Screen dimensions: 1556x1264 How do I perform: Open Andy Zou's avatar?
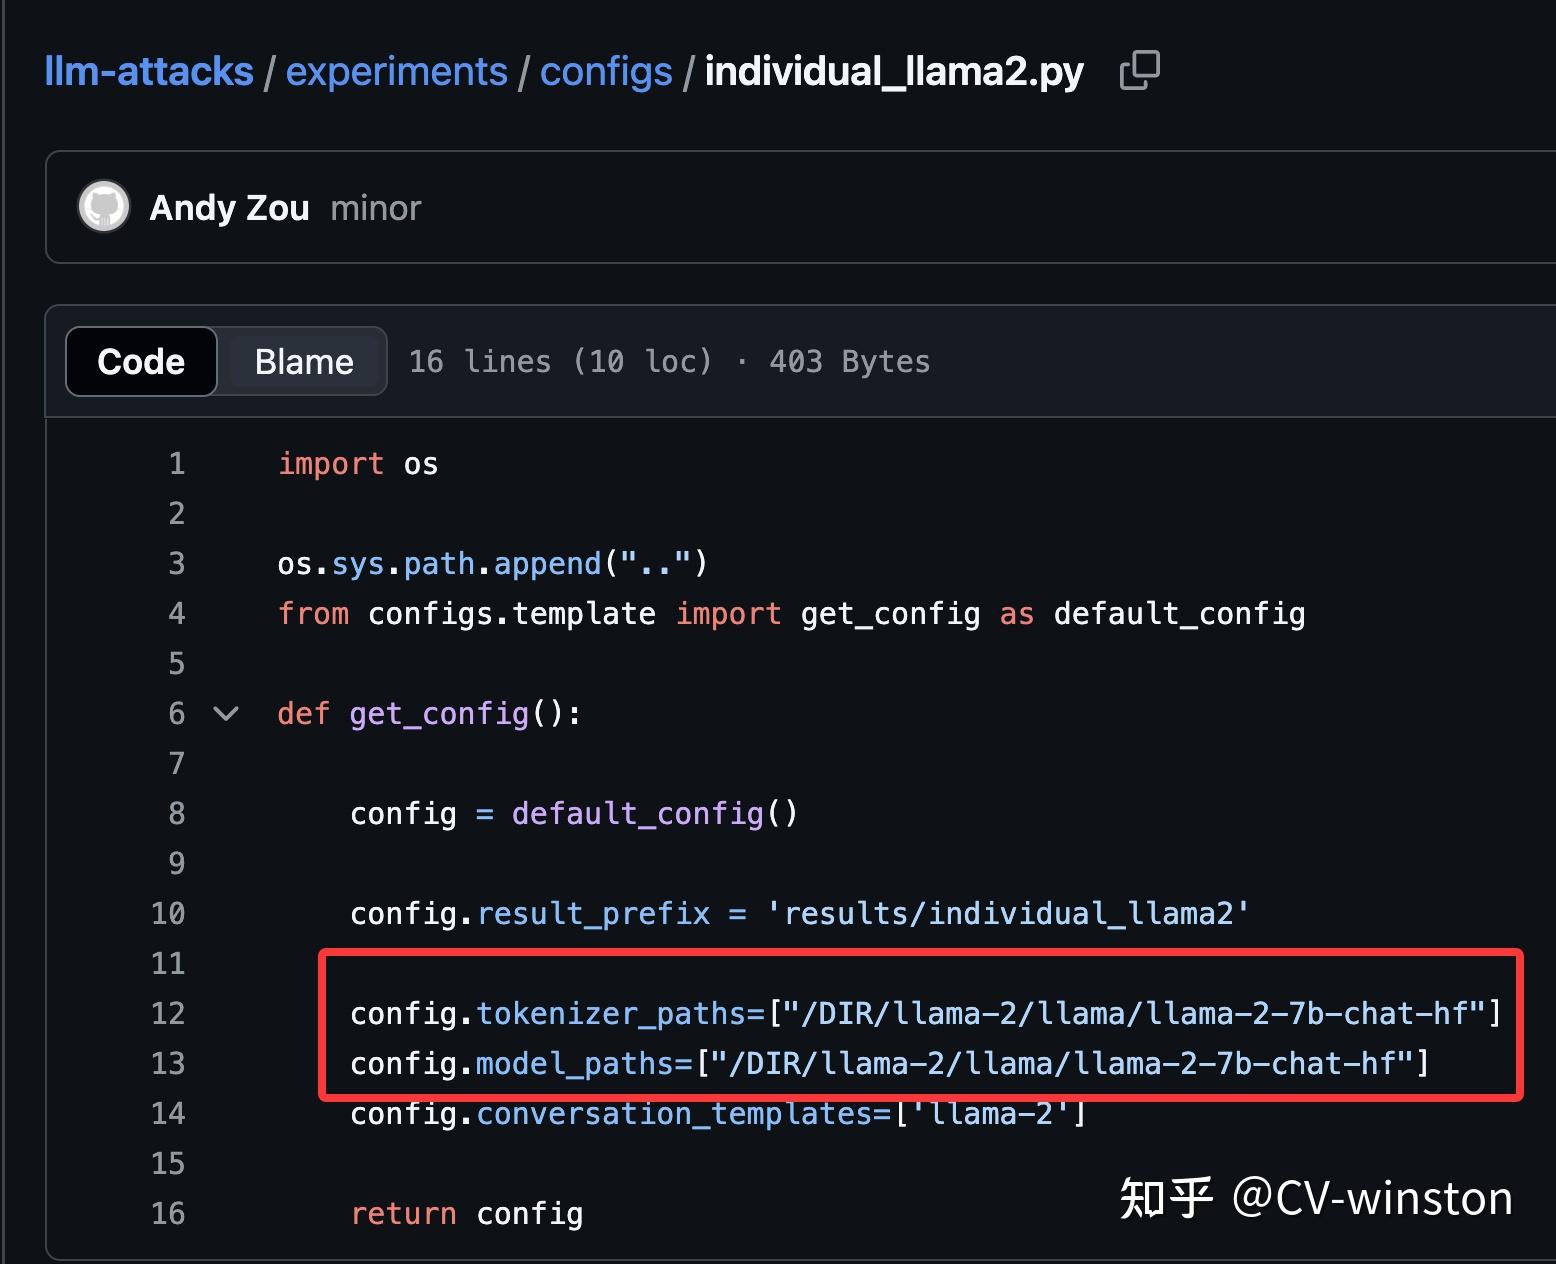click(x=104, y=207)
